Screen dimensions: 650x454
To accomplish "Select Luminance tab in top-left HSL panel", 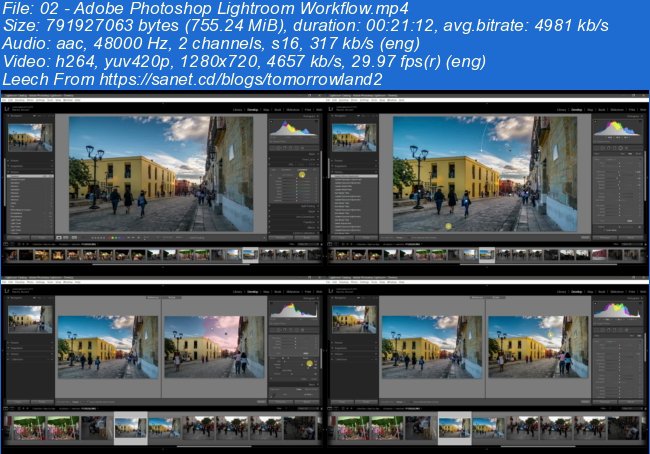I will tap(302, 170).
